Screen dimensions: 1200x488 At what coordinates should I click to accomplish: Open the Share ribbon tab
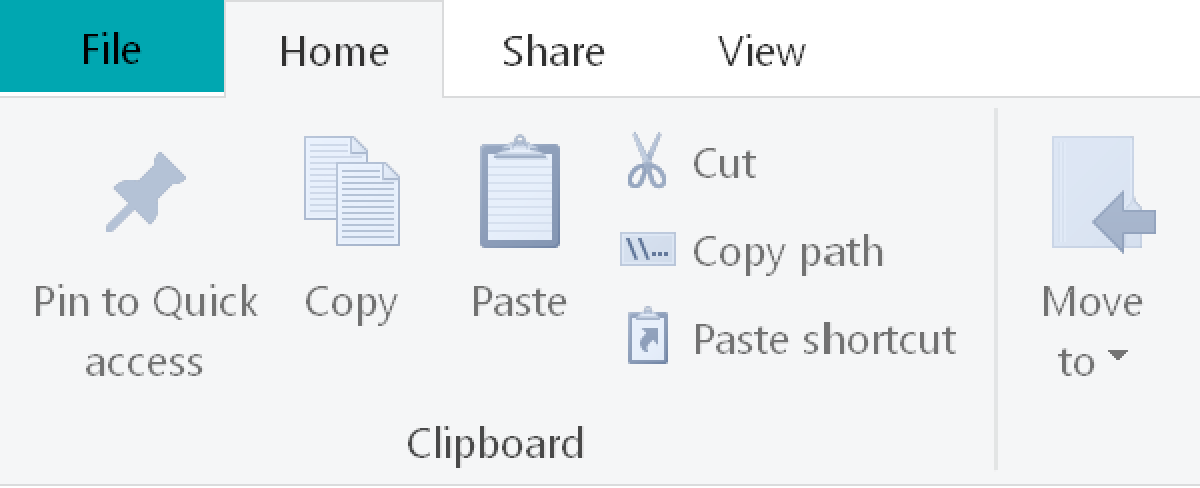click(553, 50)
